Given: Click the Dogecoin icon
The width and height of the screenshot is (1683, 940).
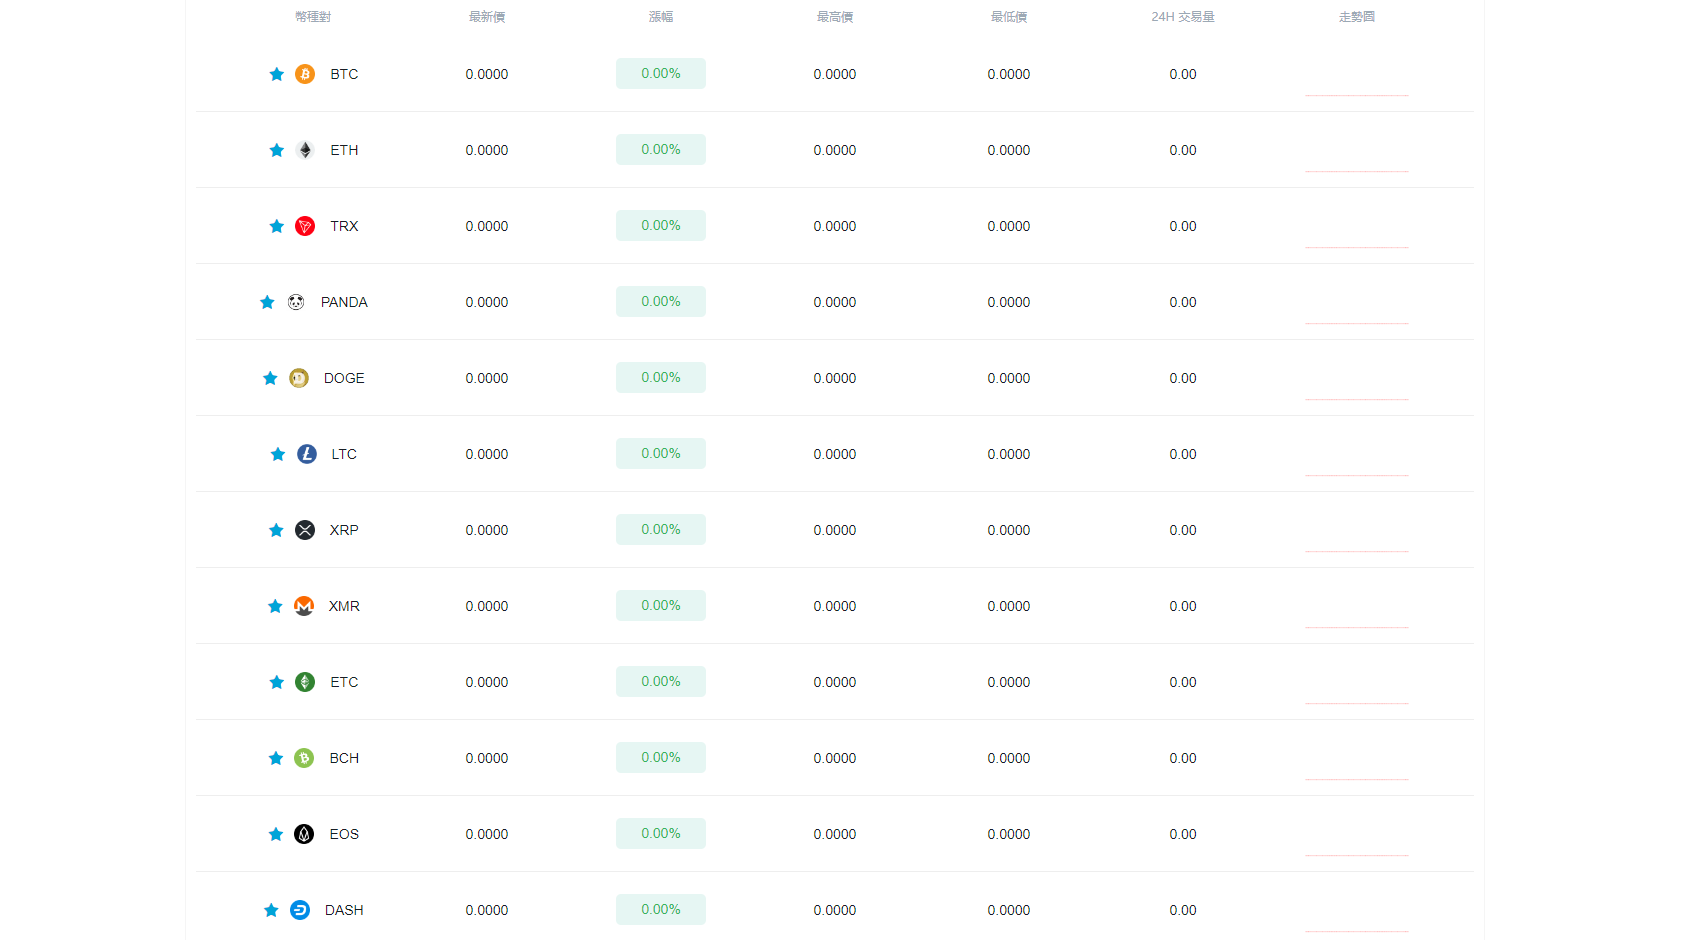Looking at the screenshot, I should (299, 378).
